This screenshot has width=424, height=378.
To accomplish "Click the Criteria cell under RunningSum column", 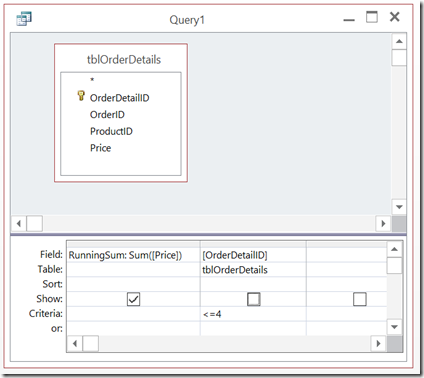I will [x=133, y=314].
